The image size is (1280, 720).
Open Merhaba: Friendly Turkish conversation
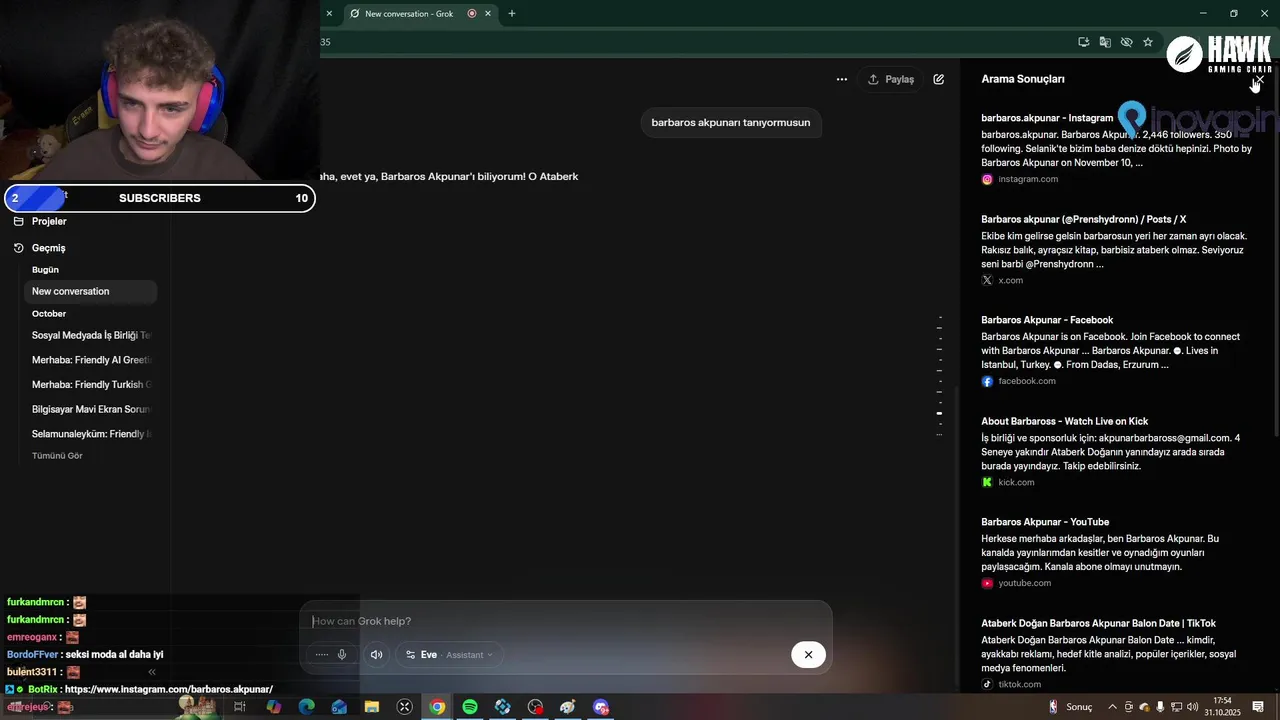pos(90,385)
